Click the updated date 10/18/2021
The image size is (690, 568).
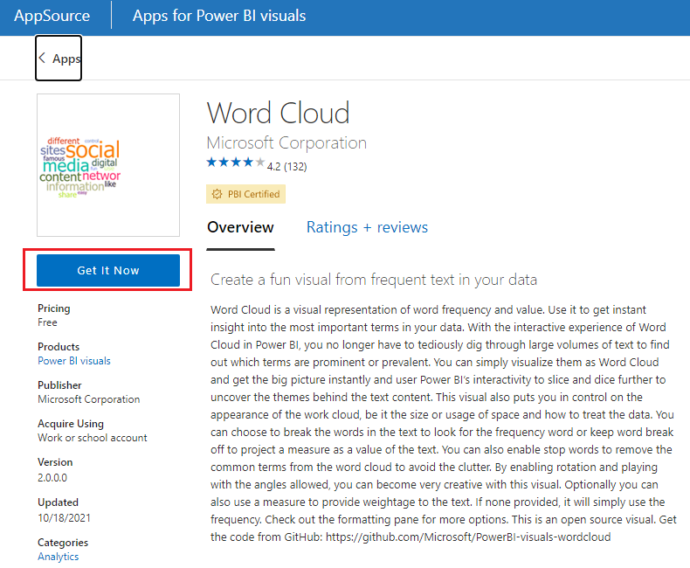pyautogui.click(x=64, y=518)
